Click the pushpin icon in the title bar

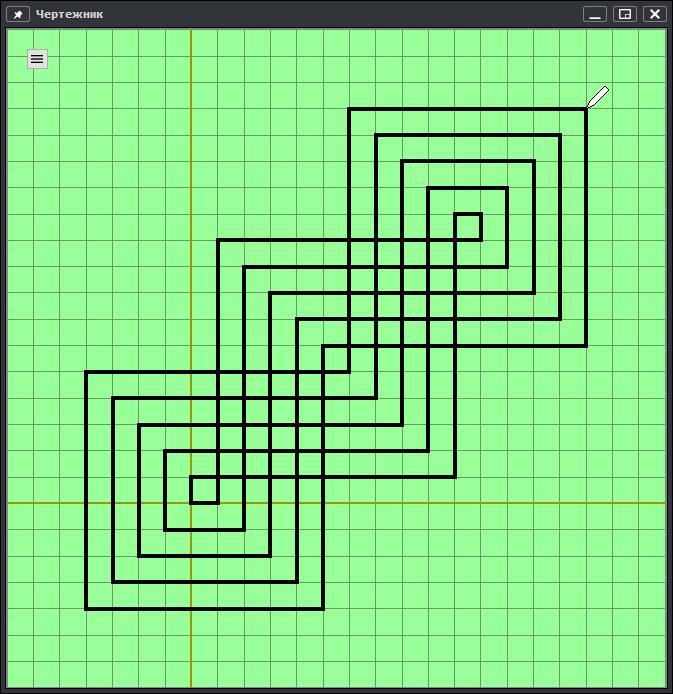point(17,14)
